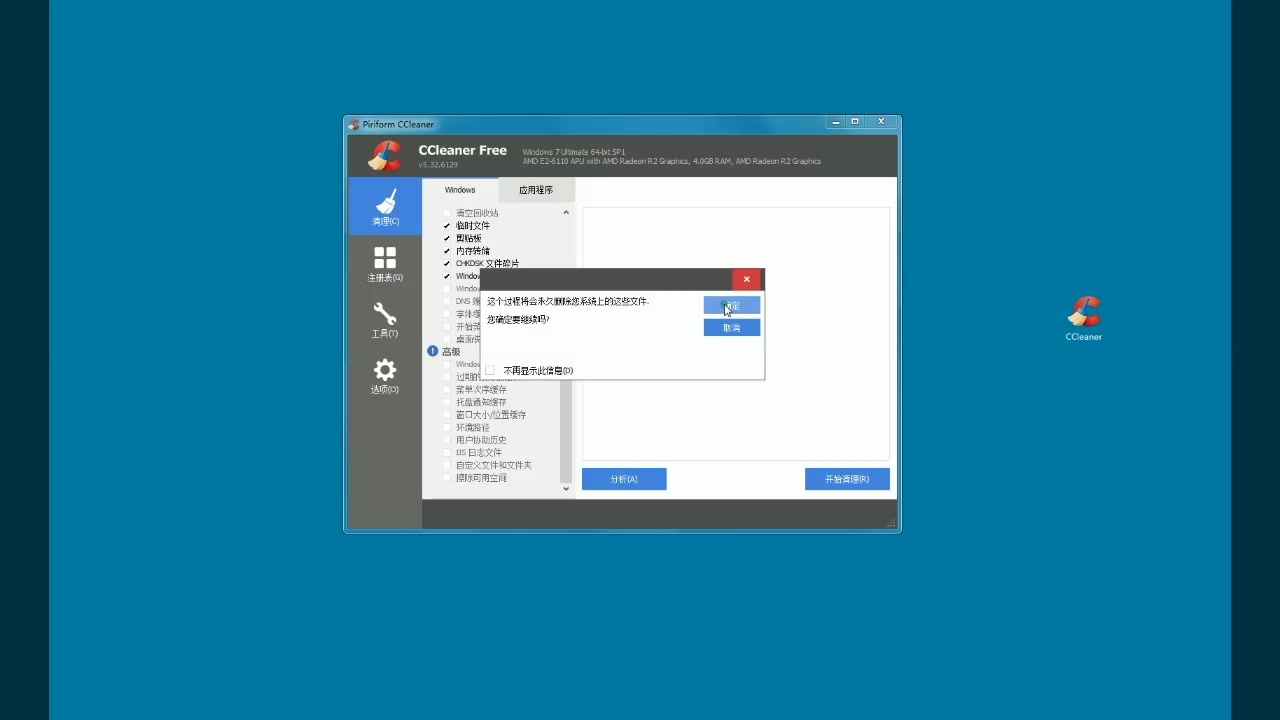Click the 分析(A) analyze button
1280x720 pixels.
pyautogui.click(x=624, y=479)
